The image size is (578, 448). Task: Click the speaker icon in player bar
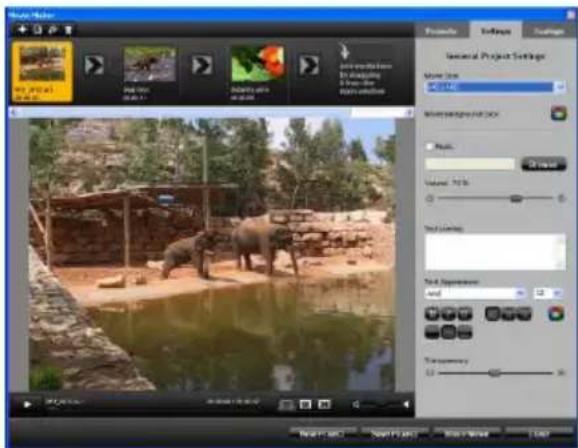point(356,404)
